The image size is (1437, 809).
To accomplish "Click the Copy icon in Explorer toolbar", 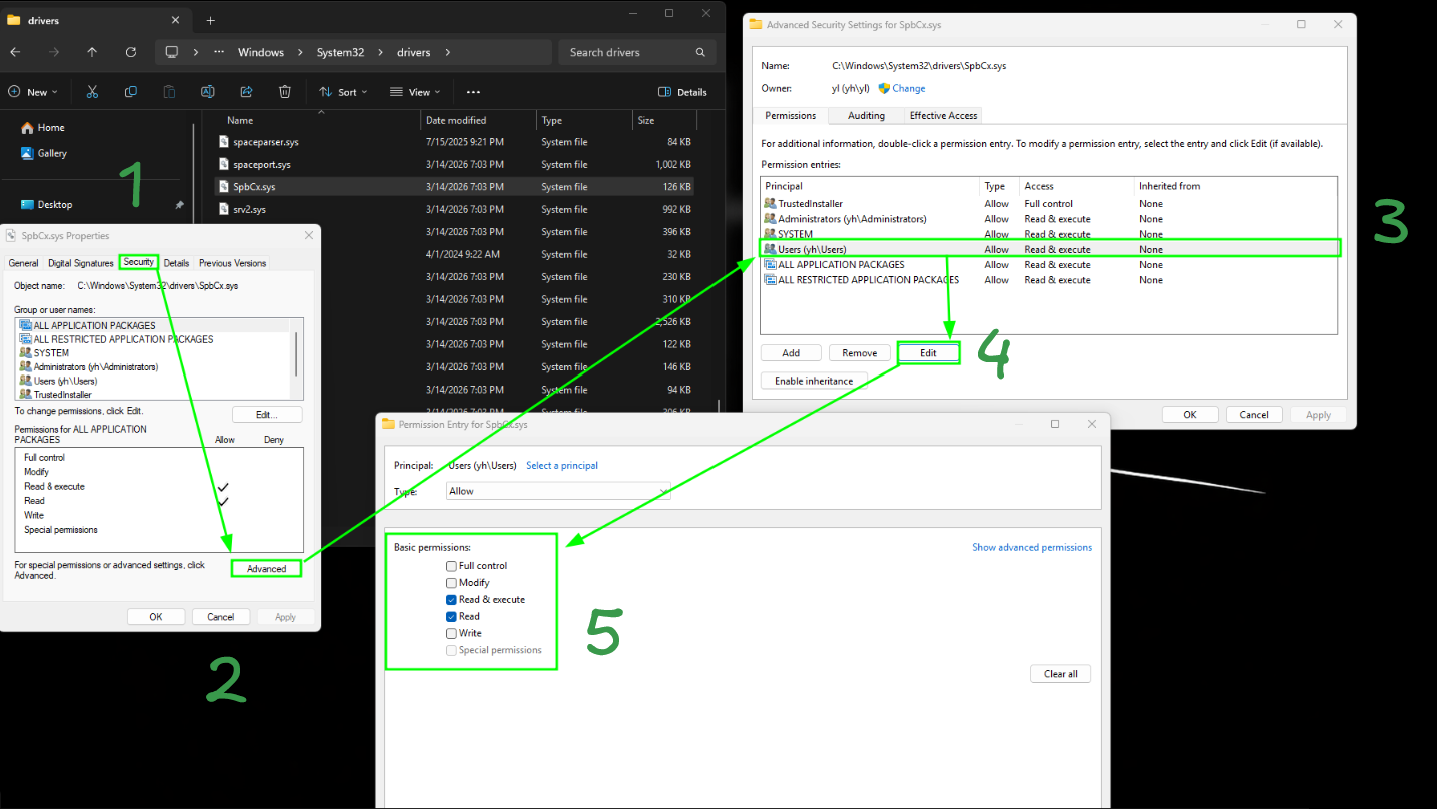I will click(131, 92).
